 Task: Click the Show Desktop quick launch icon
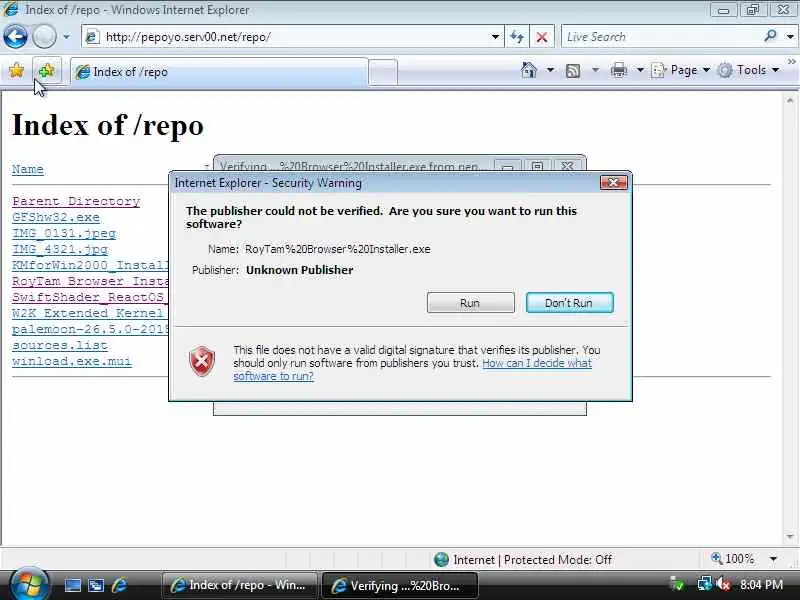click(x=72, y=585)
